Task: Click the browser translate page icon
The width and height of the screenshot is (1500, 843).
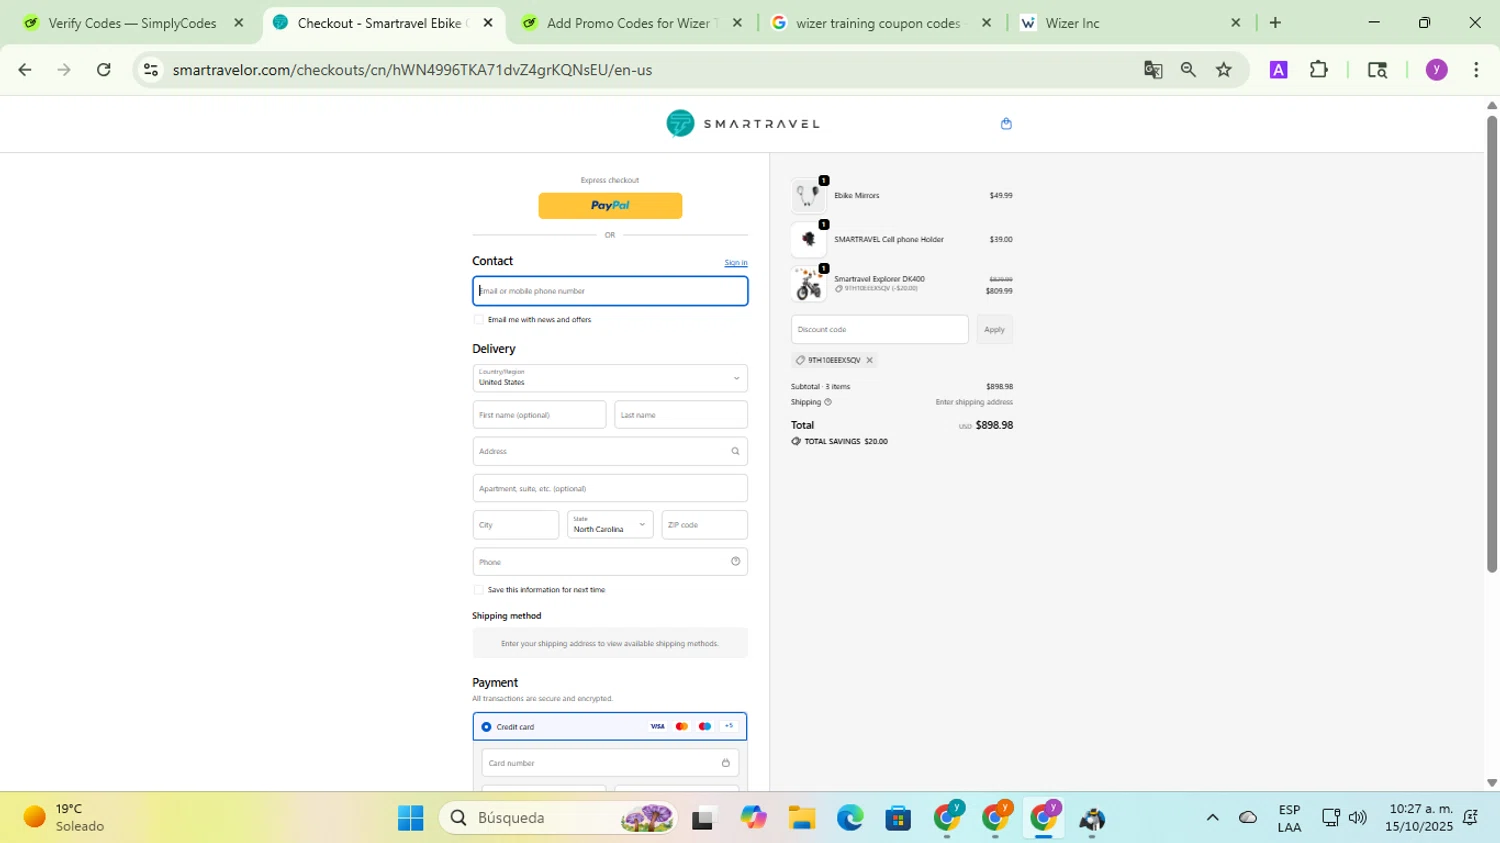Action: coord(1153,69)
